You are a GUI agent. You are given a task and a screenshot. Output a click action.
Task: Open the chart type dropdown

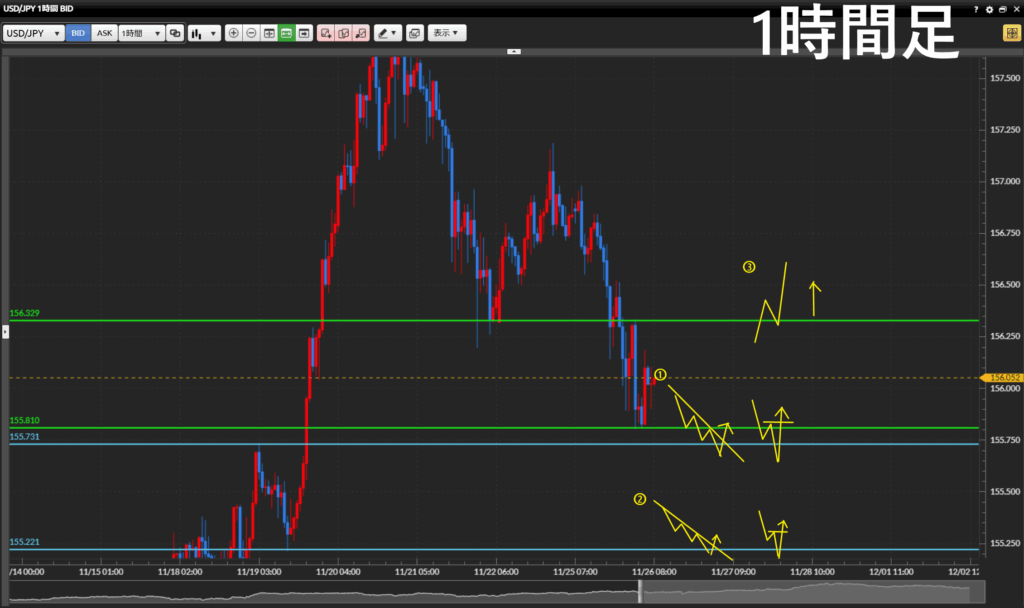pyautogui.click(x=204, y=33)
